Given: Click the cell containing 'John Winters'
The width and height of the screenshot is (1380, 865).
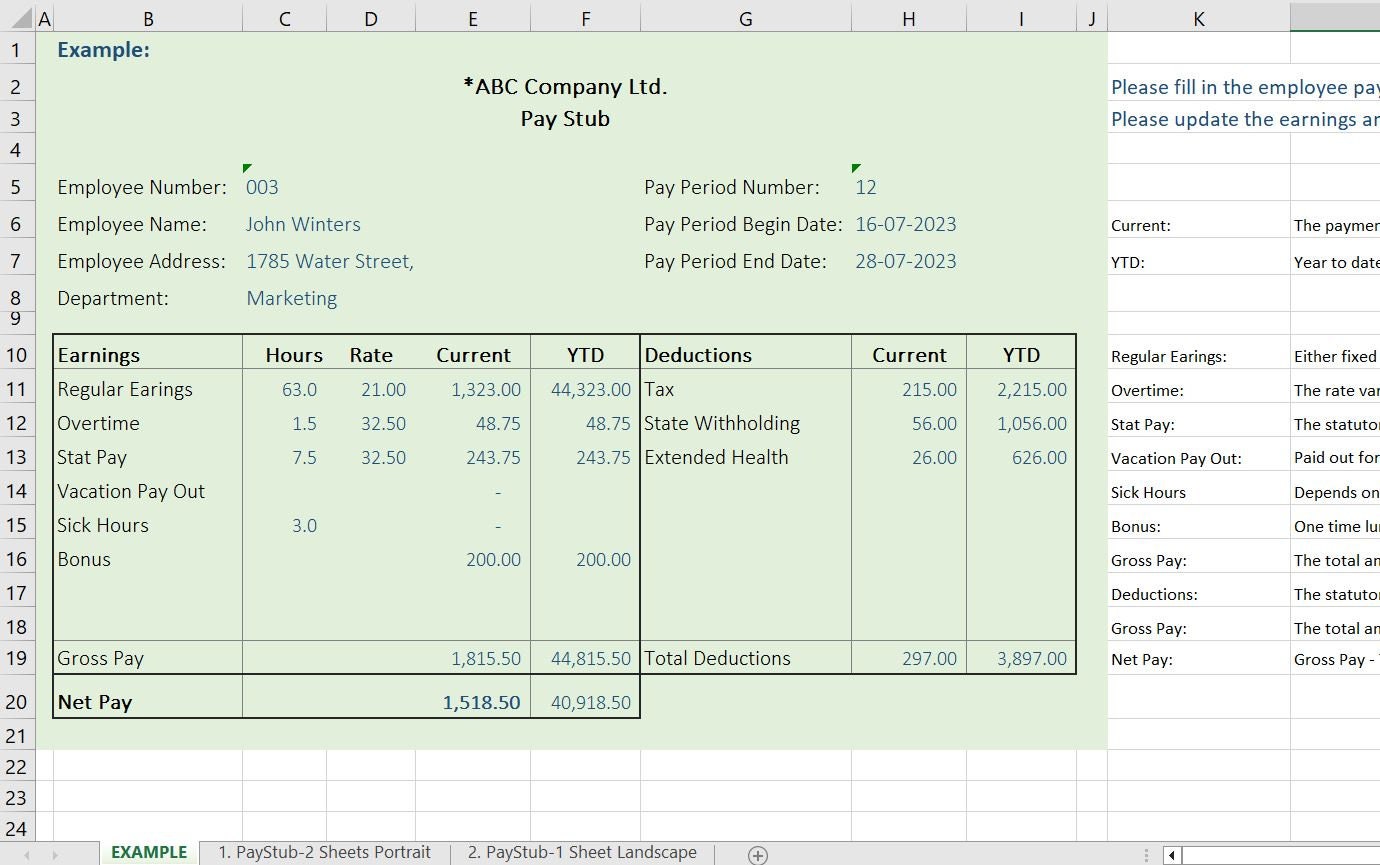Looking at the screenshot, I should (x=303, y=224).
